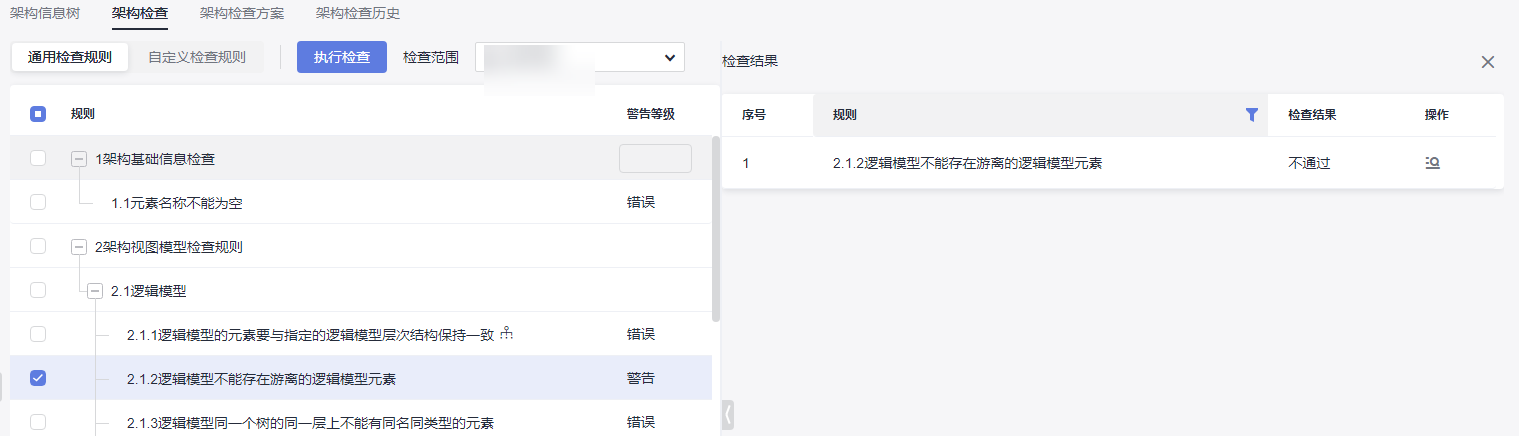Go to 架构检查方案 tab
This screenshot has width=1519, height=436.
[x=242, y=13]
